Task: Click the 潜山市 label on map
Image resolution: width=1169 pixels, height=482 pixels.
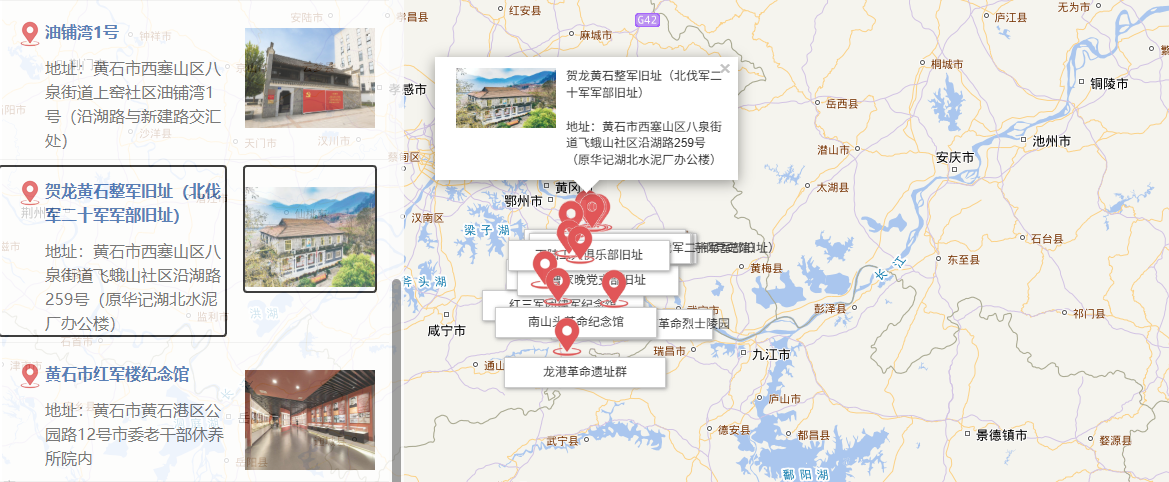Action: (834, 150)
